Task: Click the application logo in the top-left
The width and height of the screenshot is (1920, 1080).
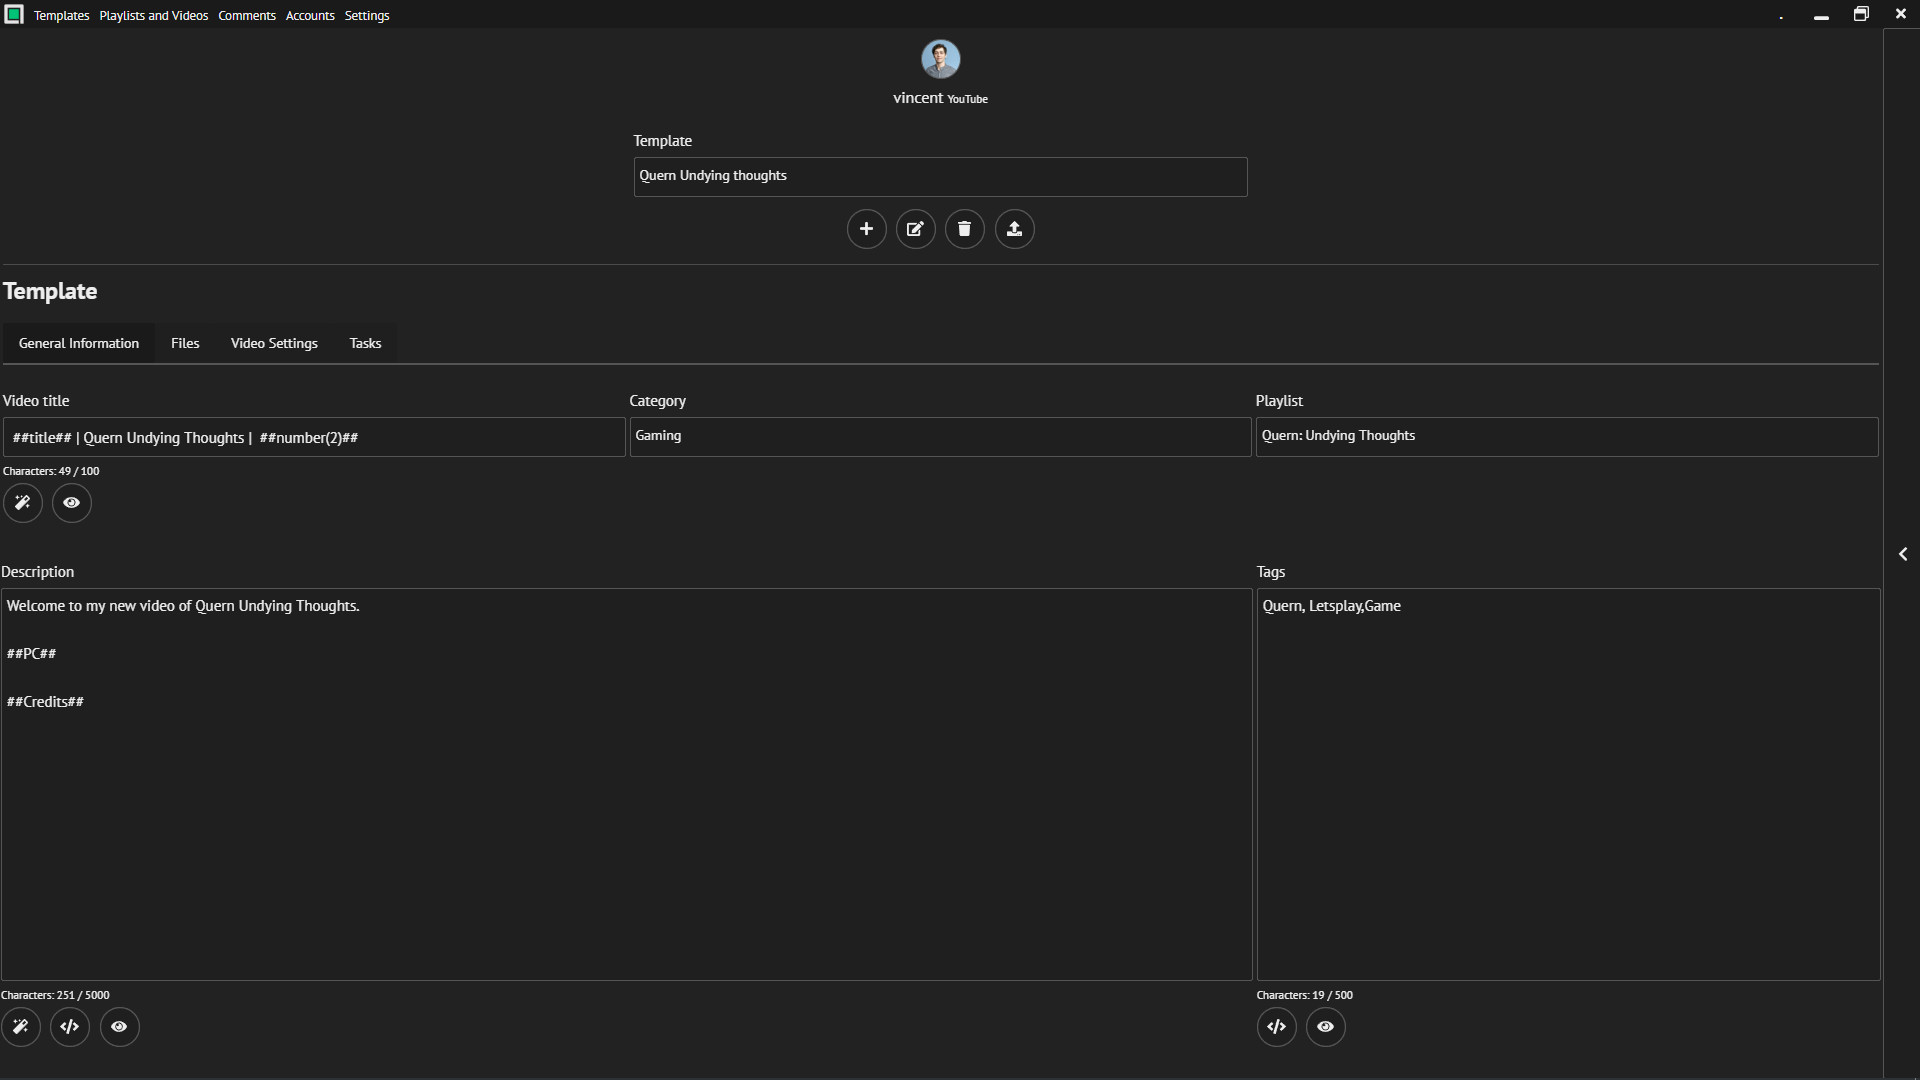Action: (14, 14)
